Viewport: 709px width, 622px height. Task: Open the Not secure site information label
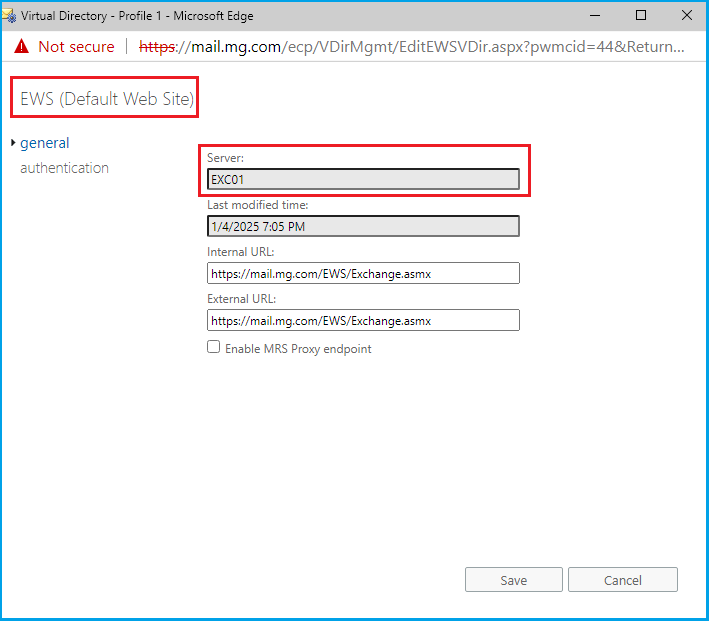76,47
